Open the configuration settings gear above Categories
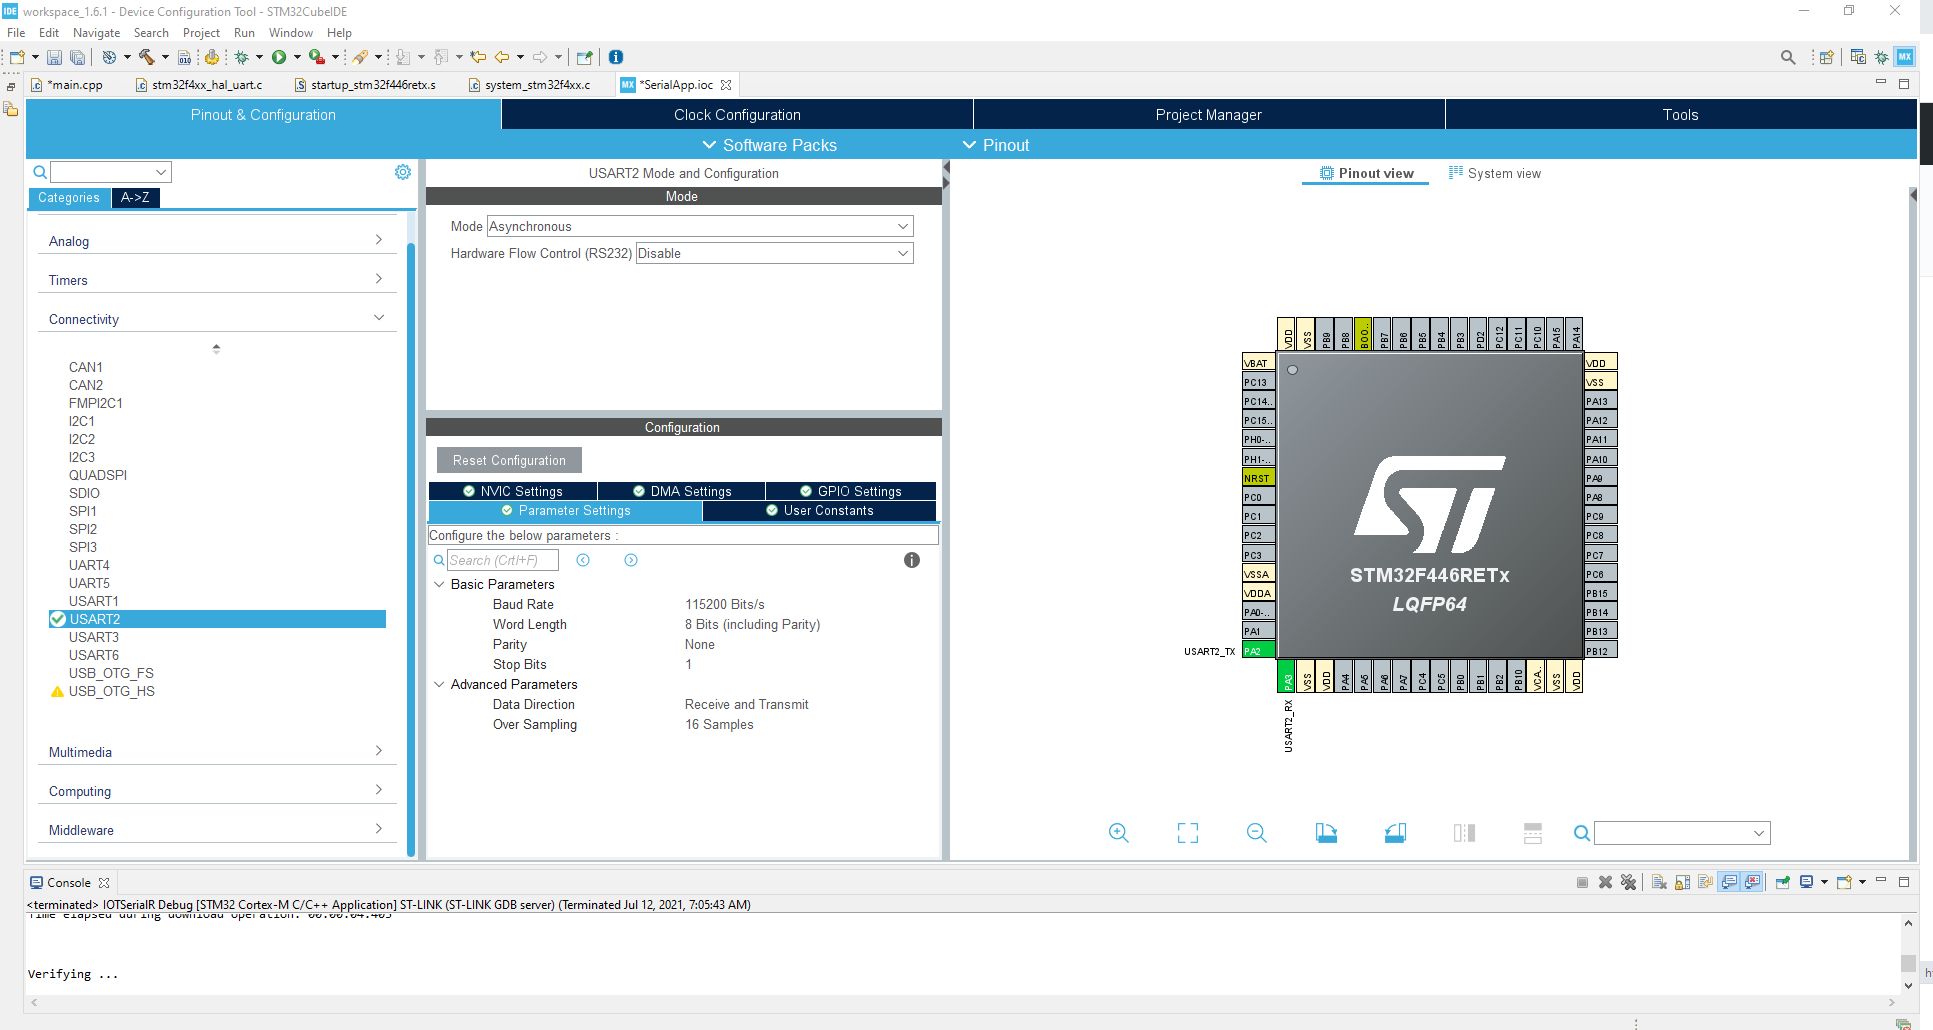The width and height of the screenshot is (1933, 1030). tap(403, 171)
